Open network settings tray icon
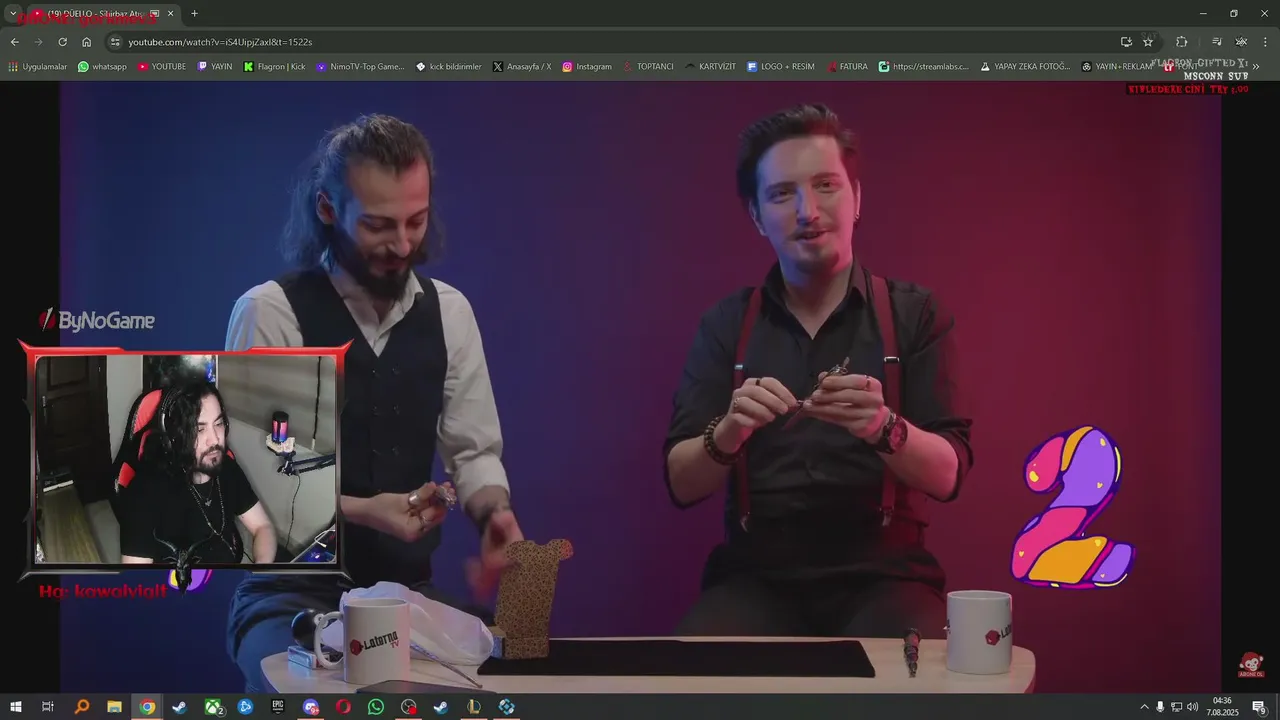1280x720 pixels. (x=1176, y=707)
